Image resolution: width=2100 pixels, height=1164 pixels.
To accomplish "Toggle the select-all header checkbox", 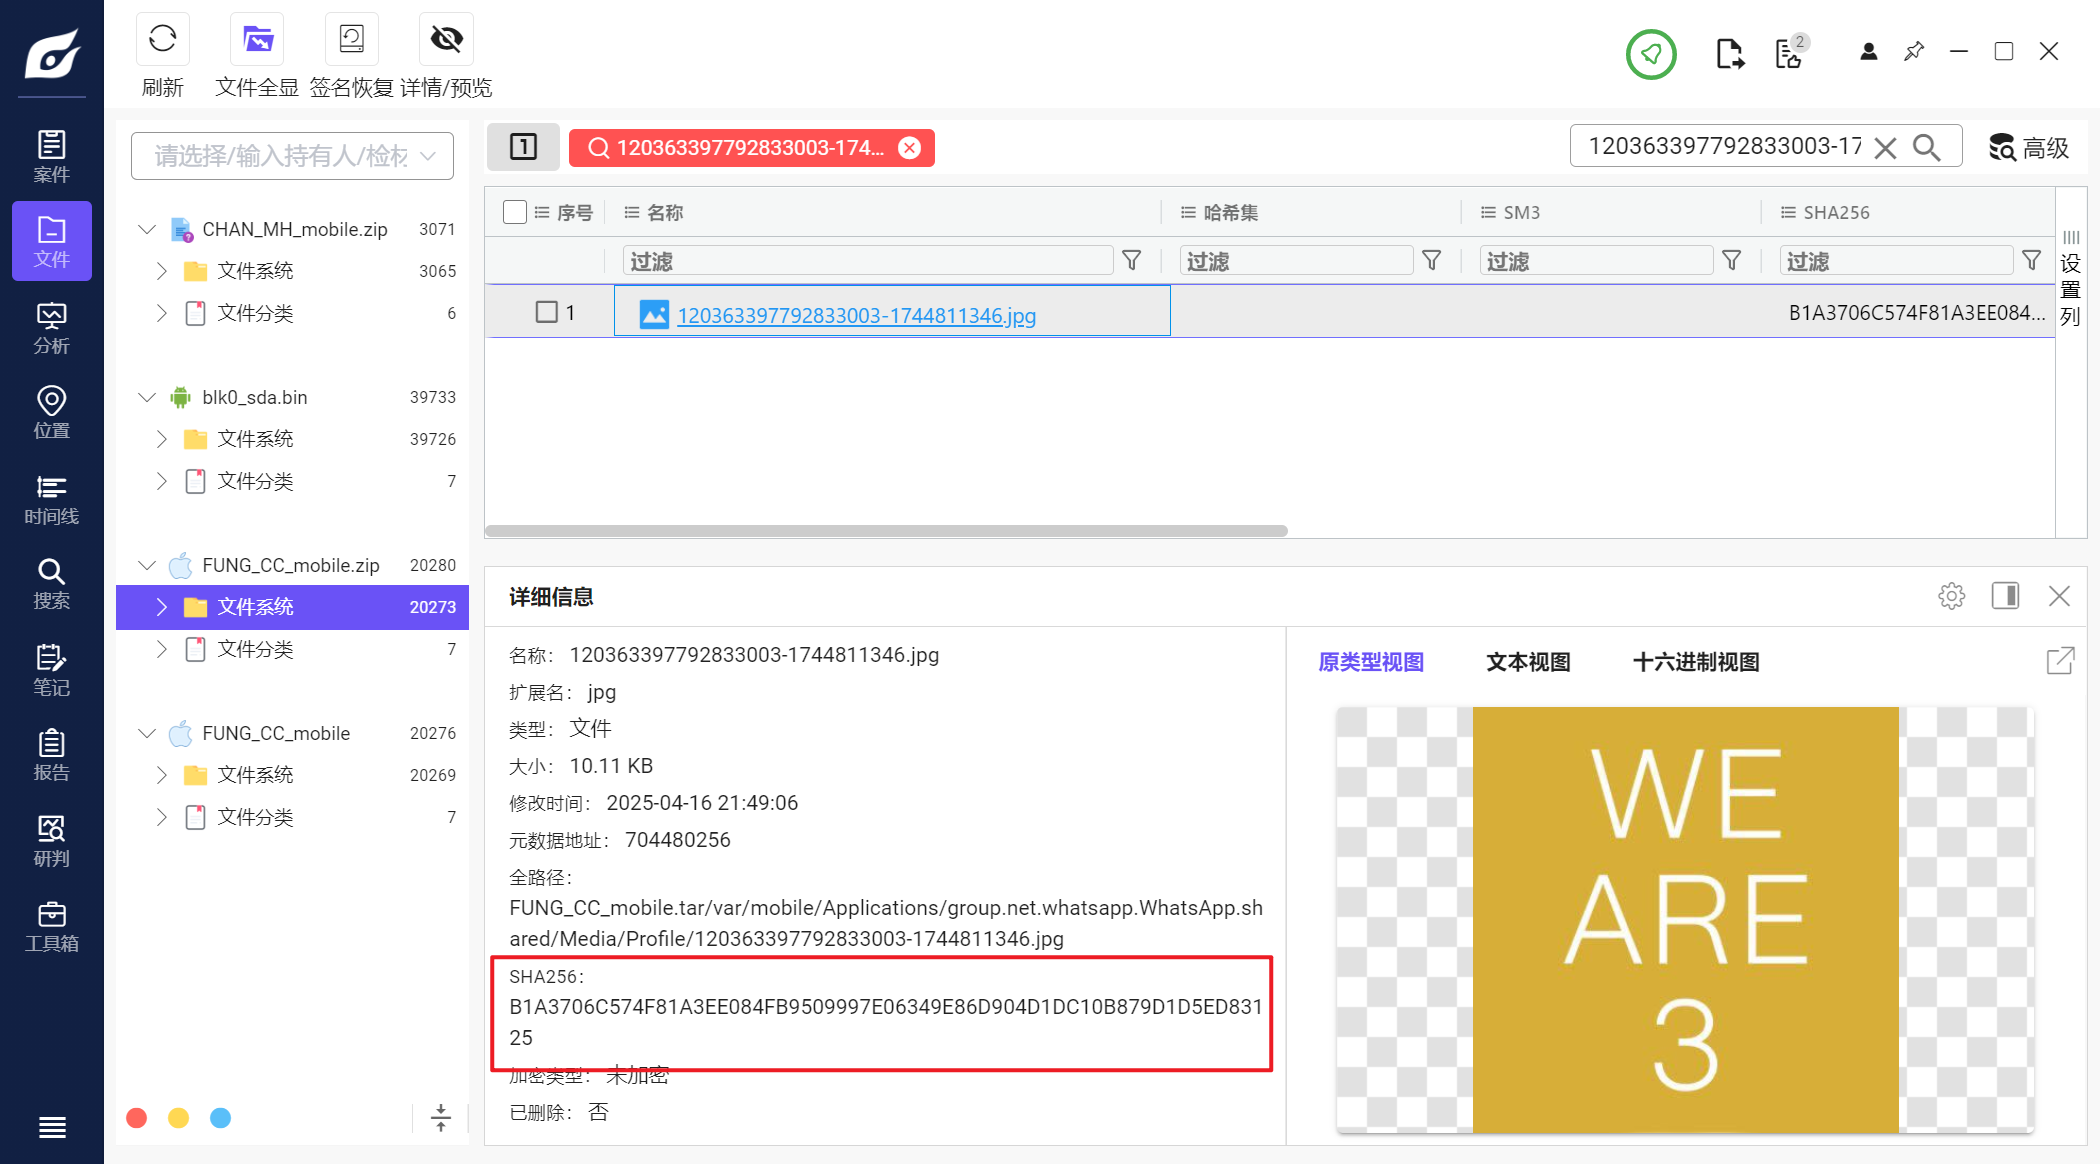I will [514, 212].
